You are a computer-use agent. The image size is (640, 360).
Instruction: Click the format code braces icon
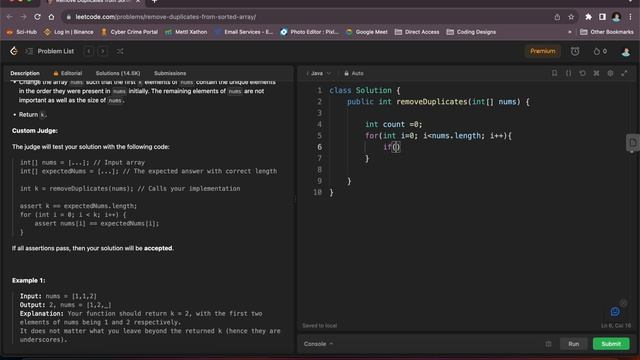[568, 73]
